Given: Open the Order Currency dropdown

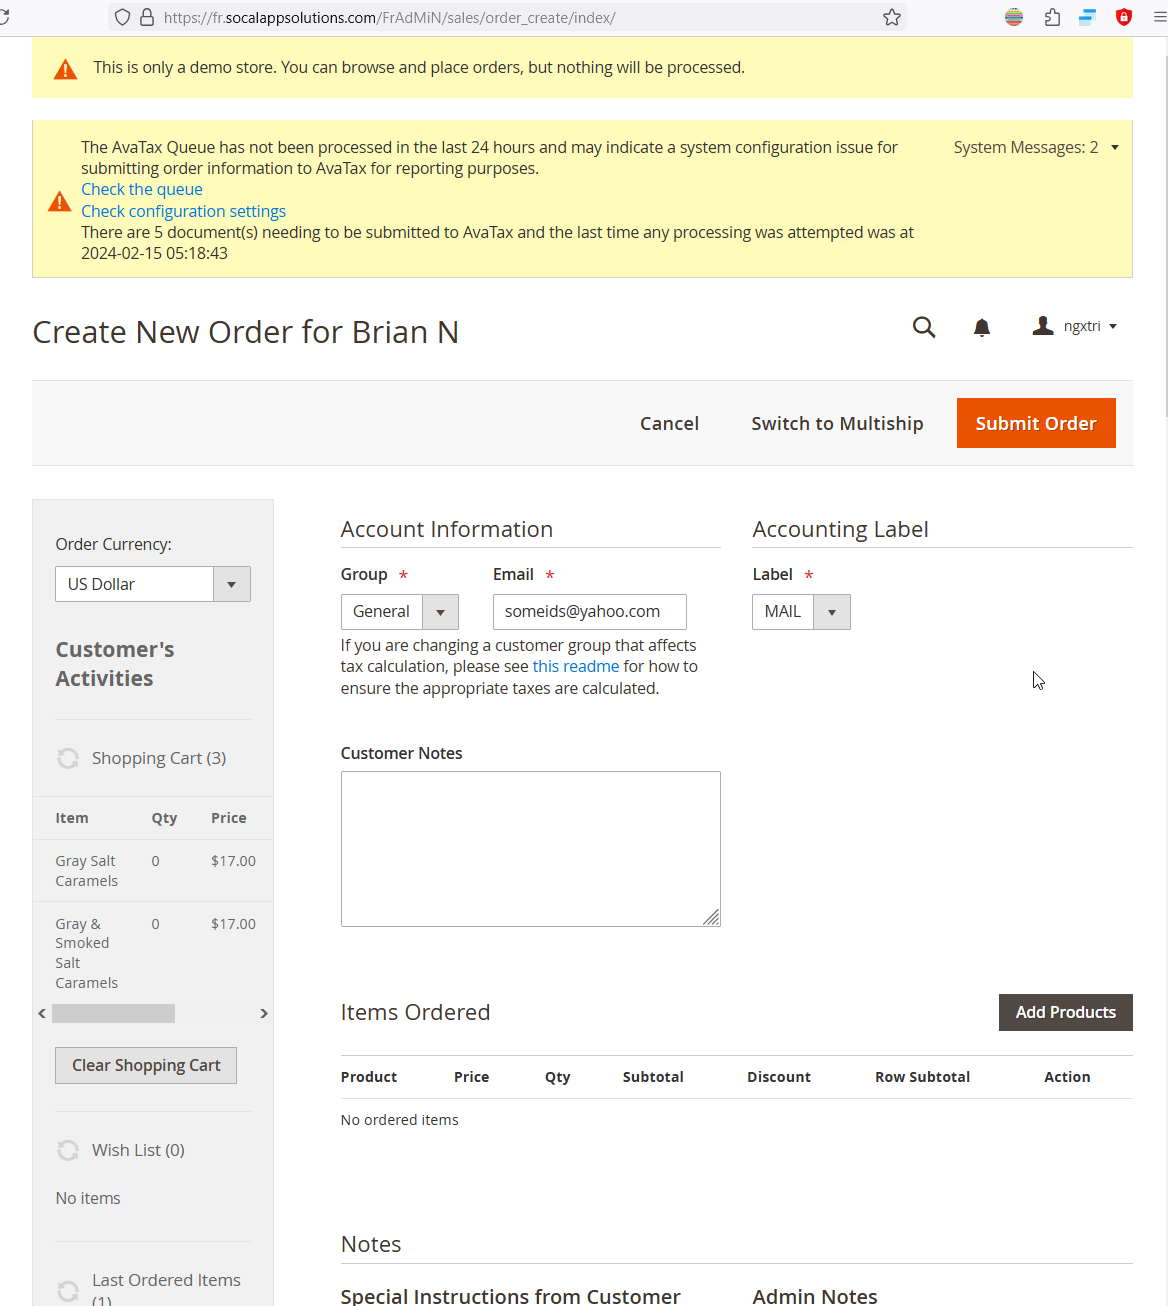Looking at the screenshot, I should pos(152,585).
